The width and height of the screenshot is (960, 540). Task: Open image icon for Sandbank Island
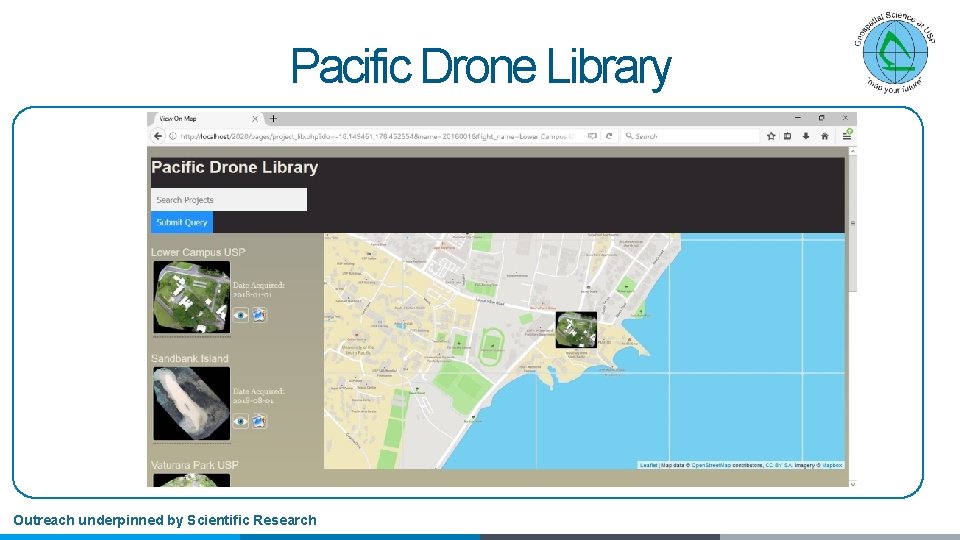coord(260,421)
